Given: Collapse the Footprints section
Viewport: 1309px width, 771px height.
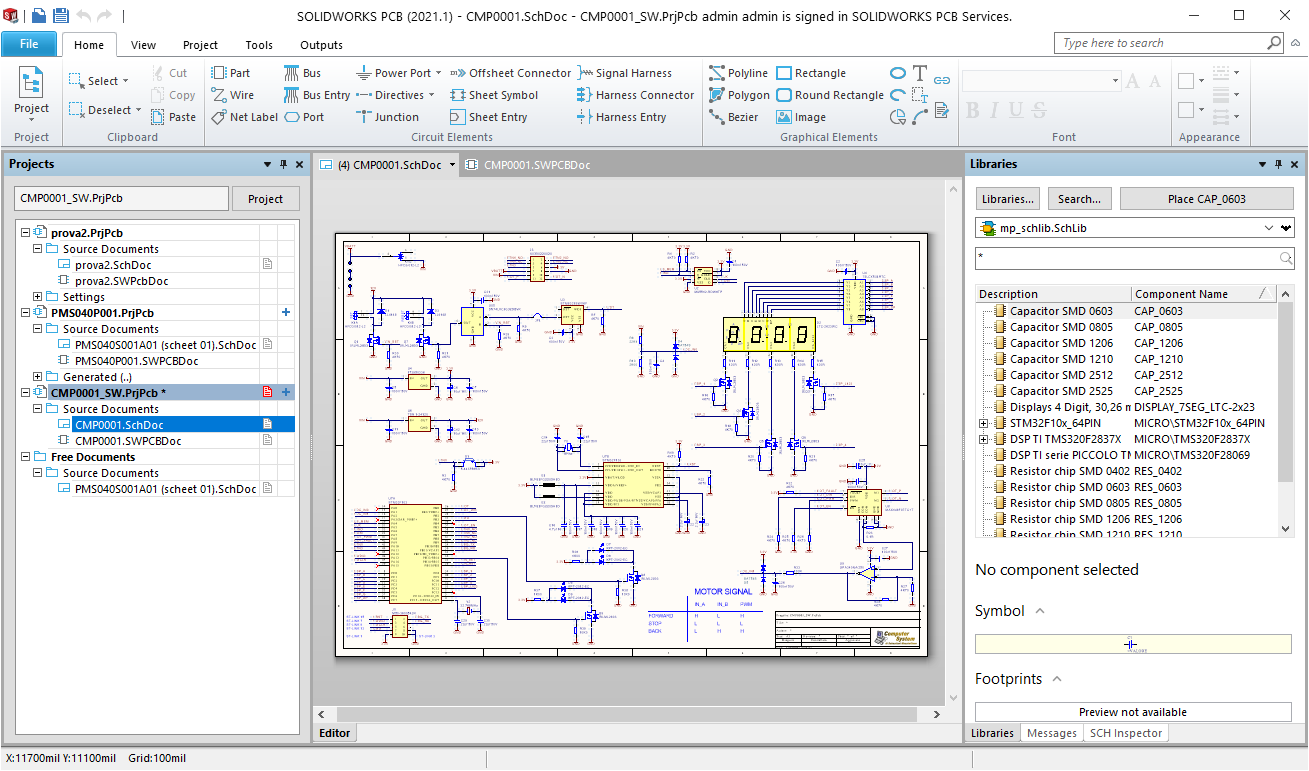Looking at the screenshot, I should click(x=1057, y=679).
